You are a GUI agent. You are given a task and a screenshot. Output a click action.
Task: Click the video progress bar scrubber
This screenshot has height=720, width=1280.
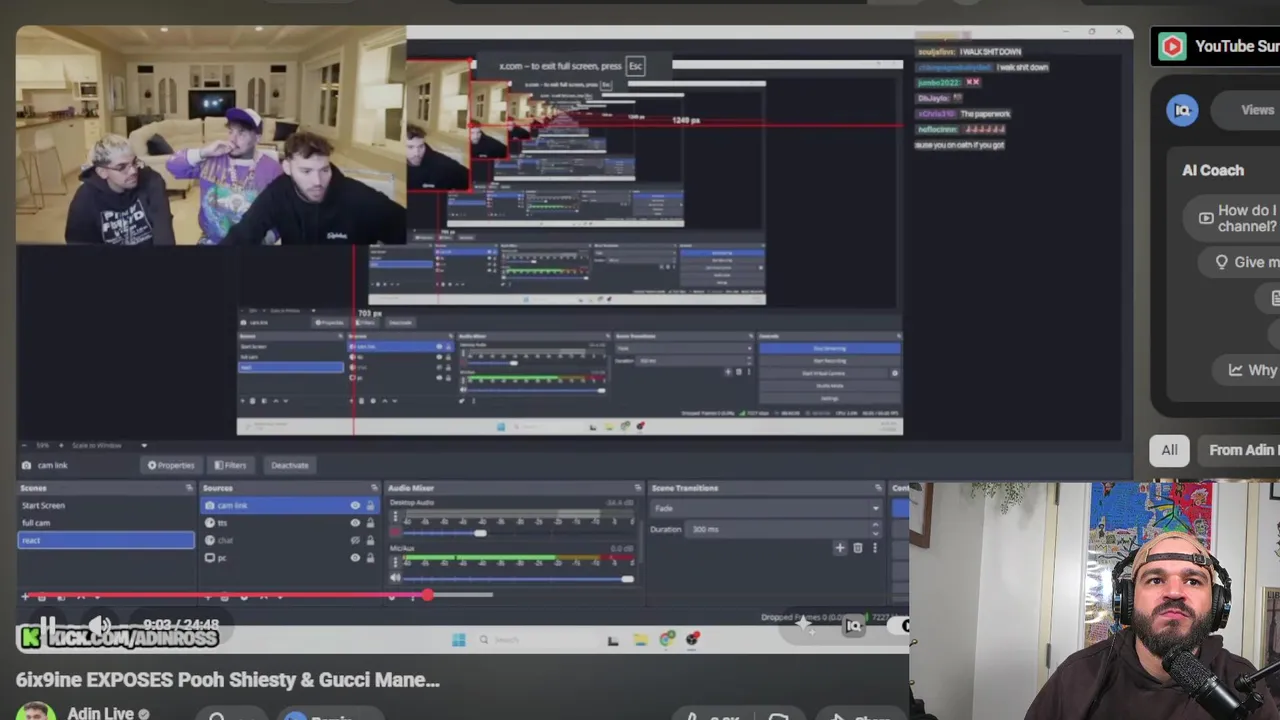427,595
